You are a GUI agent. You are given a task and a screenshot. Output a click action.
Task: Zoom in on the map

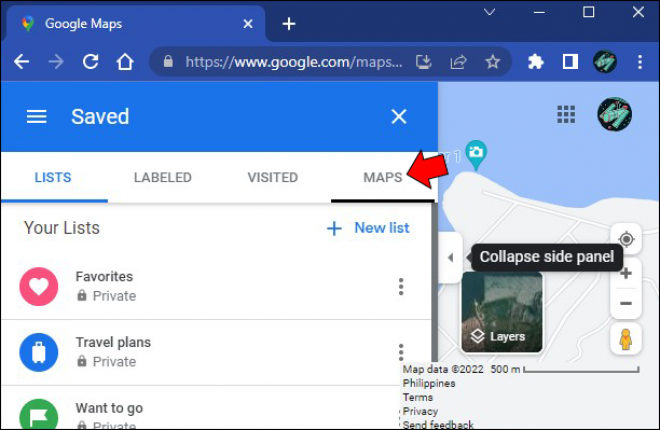626,273
